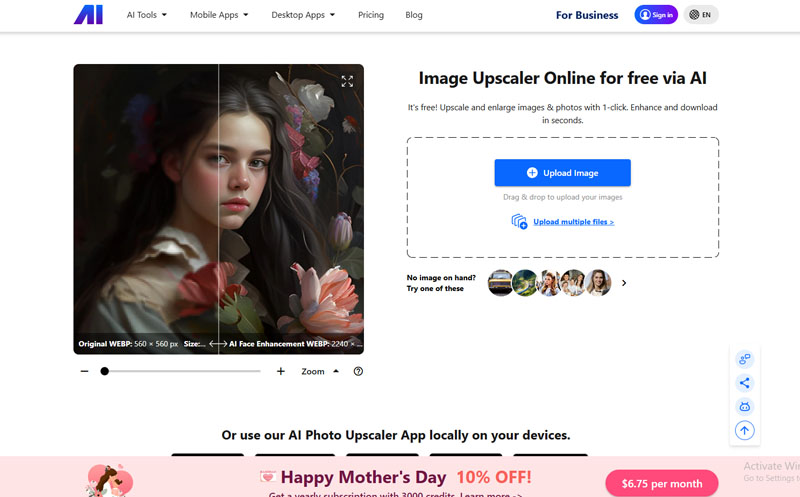Screen dimensions: 800x497
Task: Click the Sign in button
Action: 656,15
